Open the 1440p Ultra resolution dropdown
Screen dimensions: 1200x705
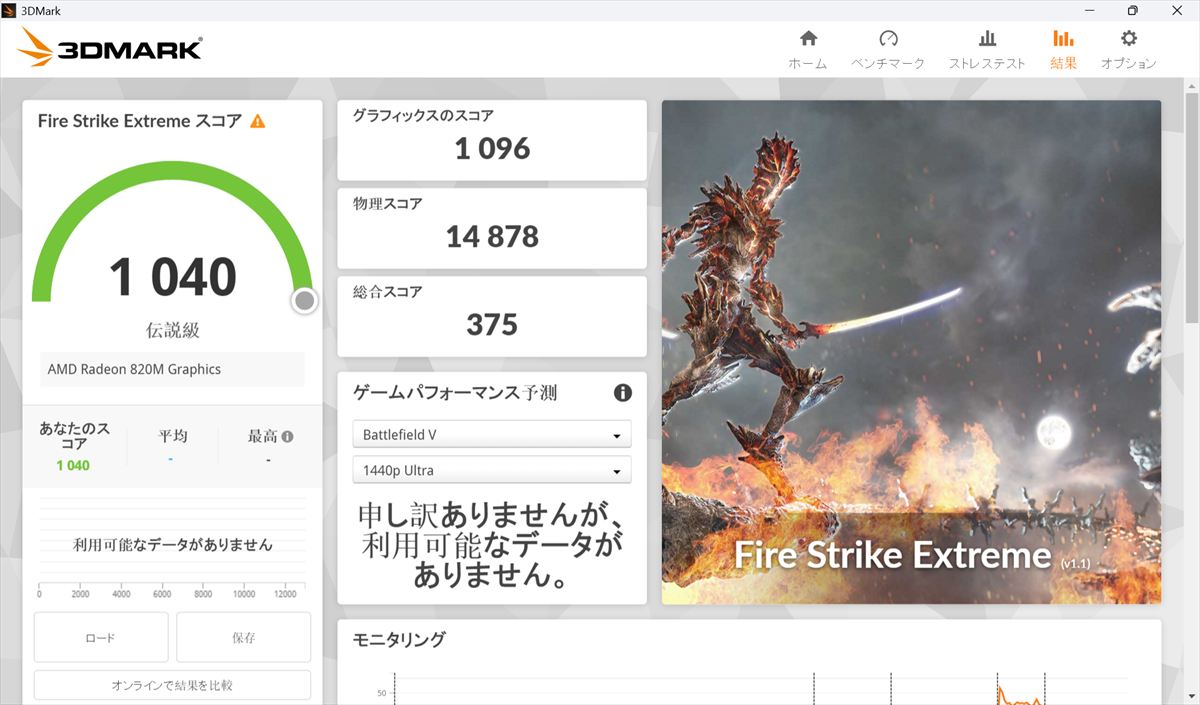tap(491, 470)
